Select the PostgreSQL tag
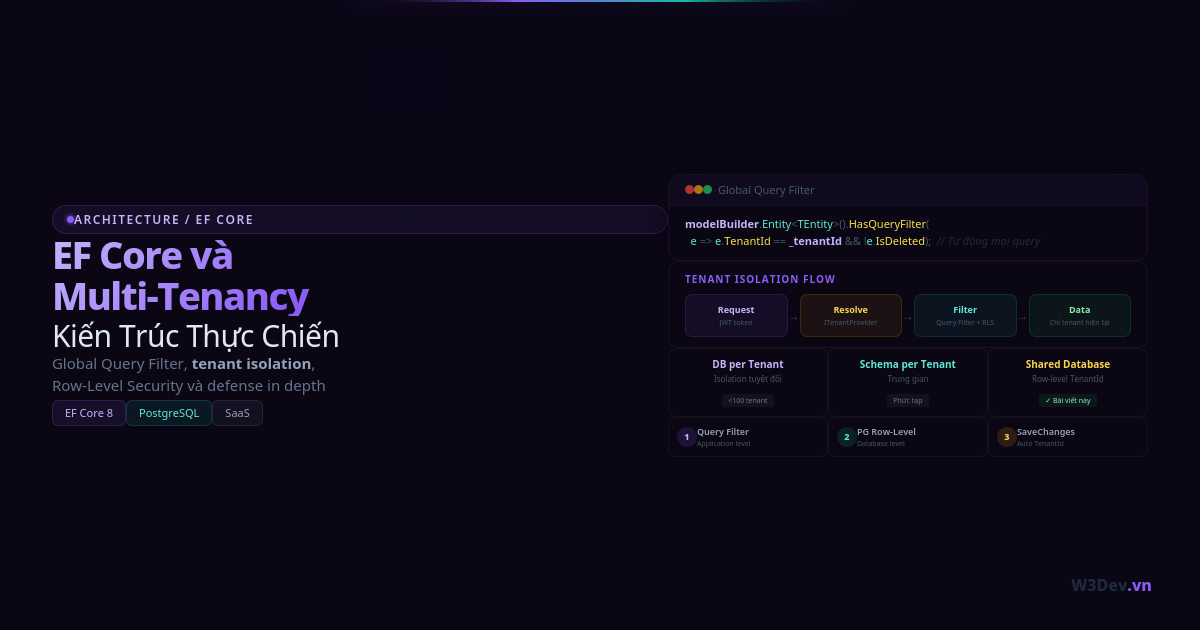The image size is (1200, 630). coord(169,413)
